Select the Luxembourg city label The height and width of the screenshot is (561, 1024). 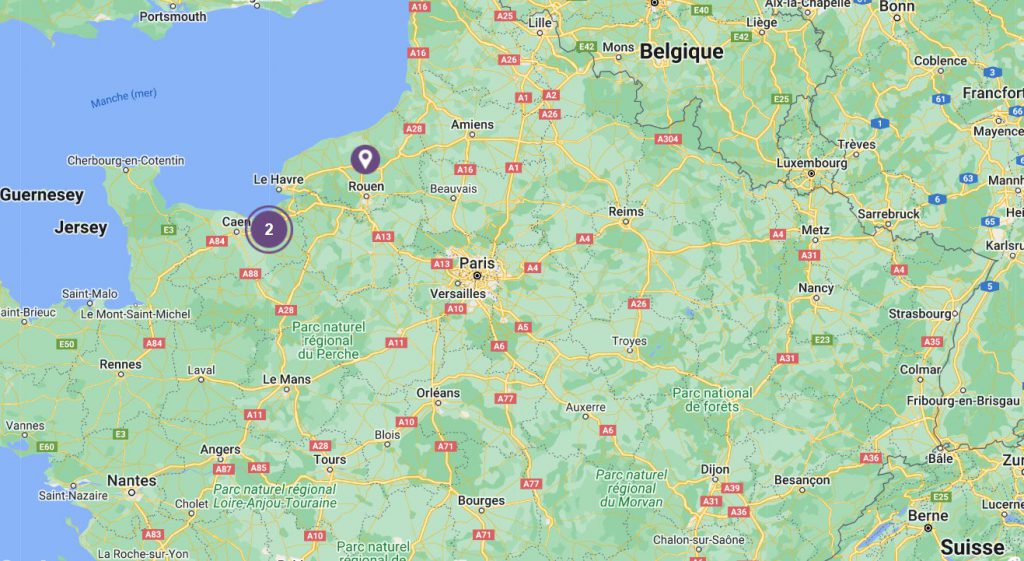[812, 163]
